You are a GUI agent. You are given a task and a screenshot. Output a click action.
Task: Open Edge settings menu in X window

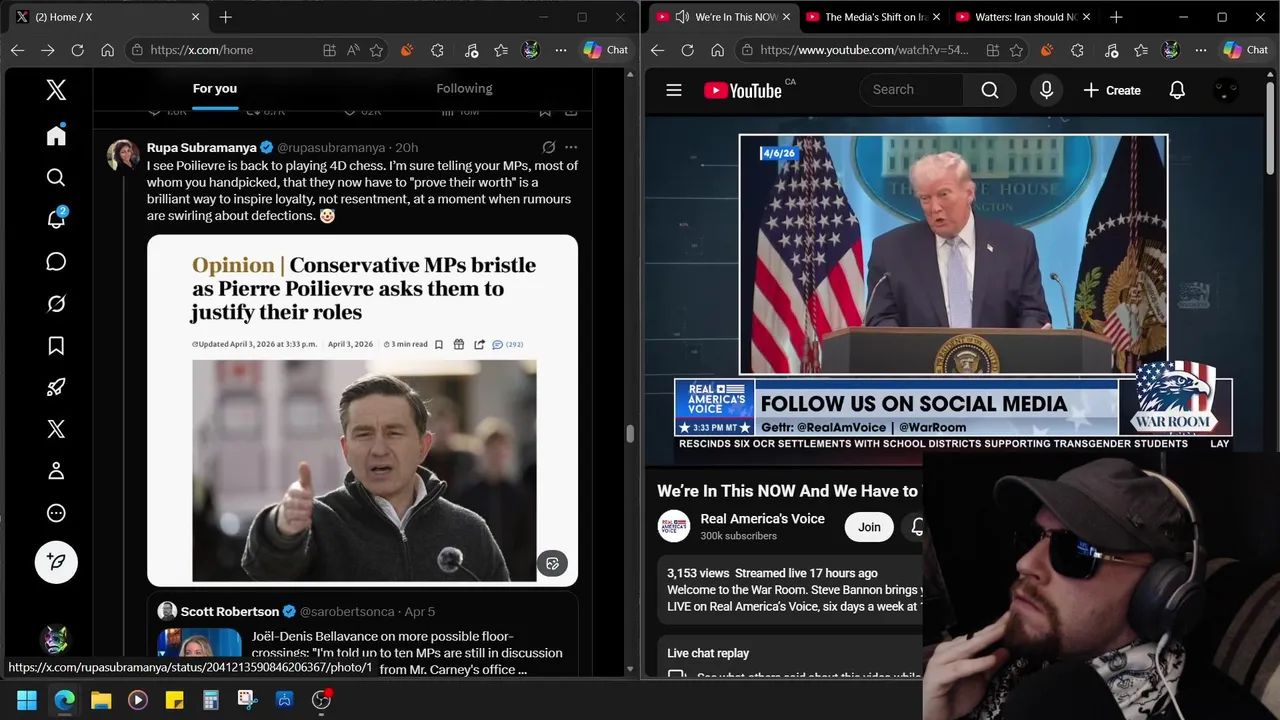click(x=561, y=50)
